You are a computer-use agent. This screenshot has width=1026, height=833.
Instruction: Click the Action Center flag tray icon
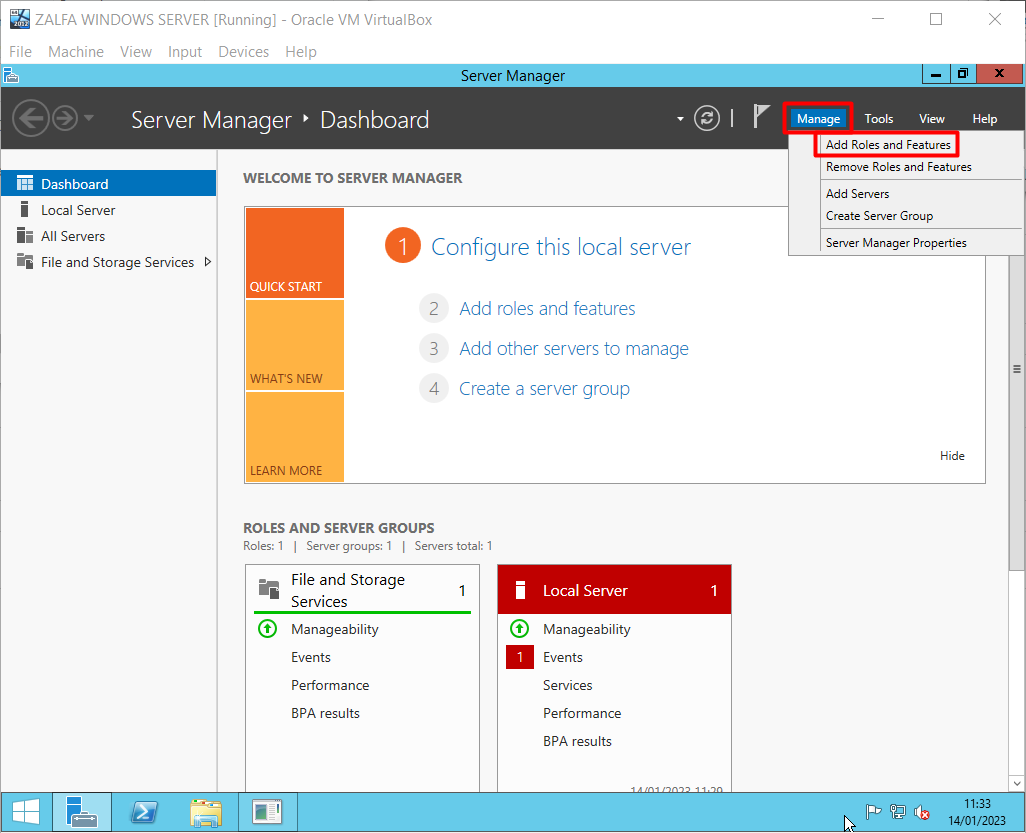873,812
